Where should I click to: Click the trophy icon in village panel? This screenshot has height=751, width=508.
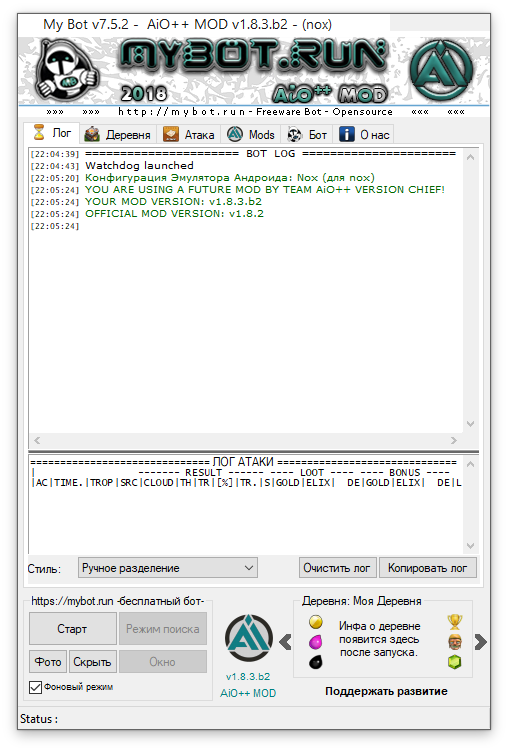tap(454, 622)
